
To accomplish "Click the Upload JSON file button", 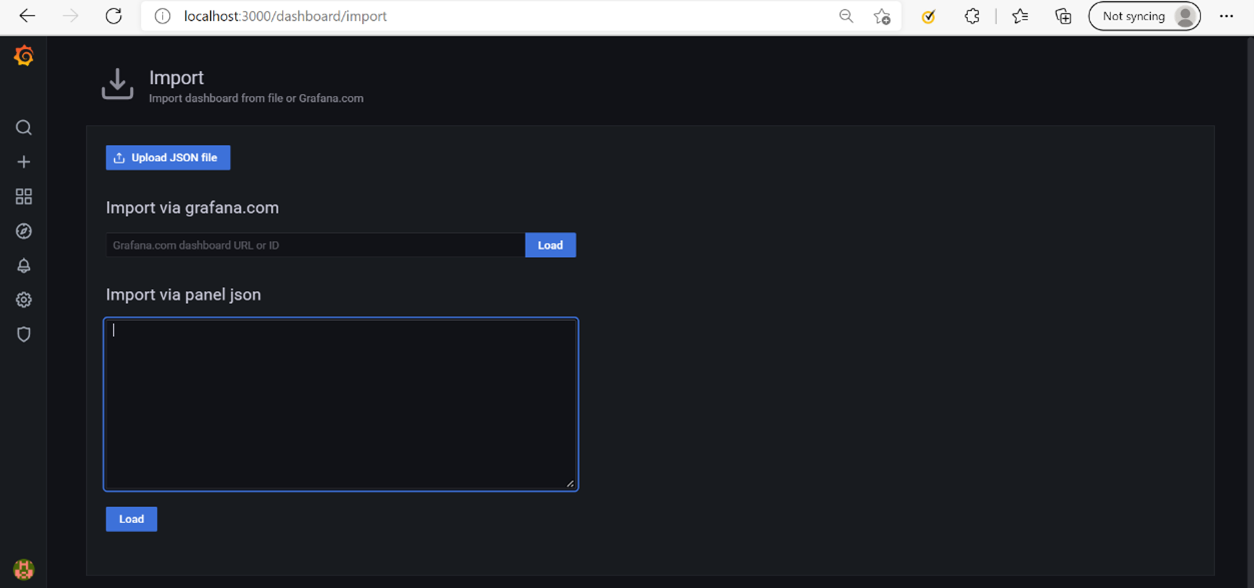I will [x=168, y=158].
